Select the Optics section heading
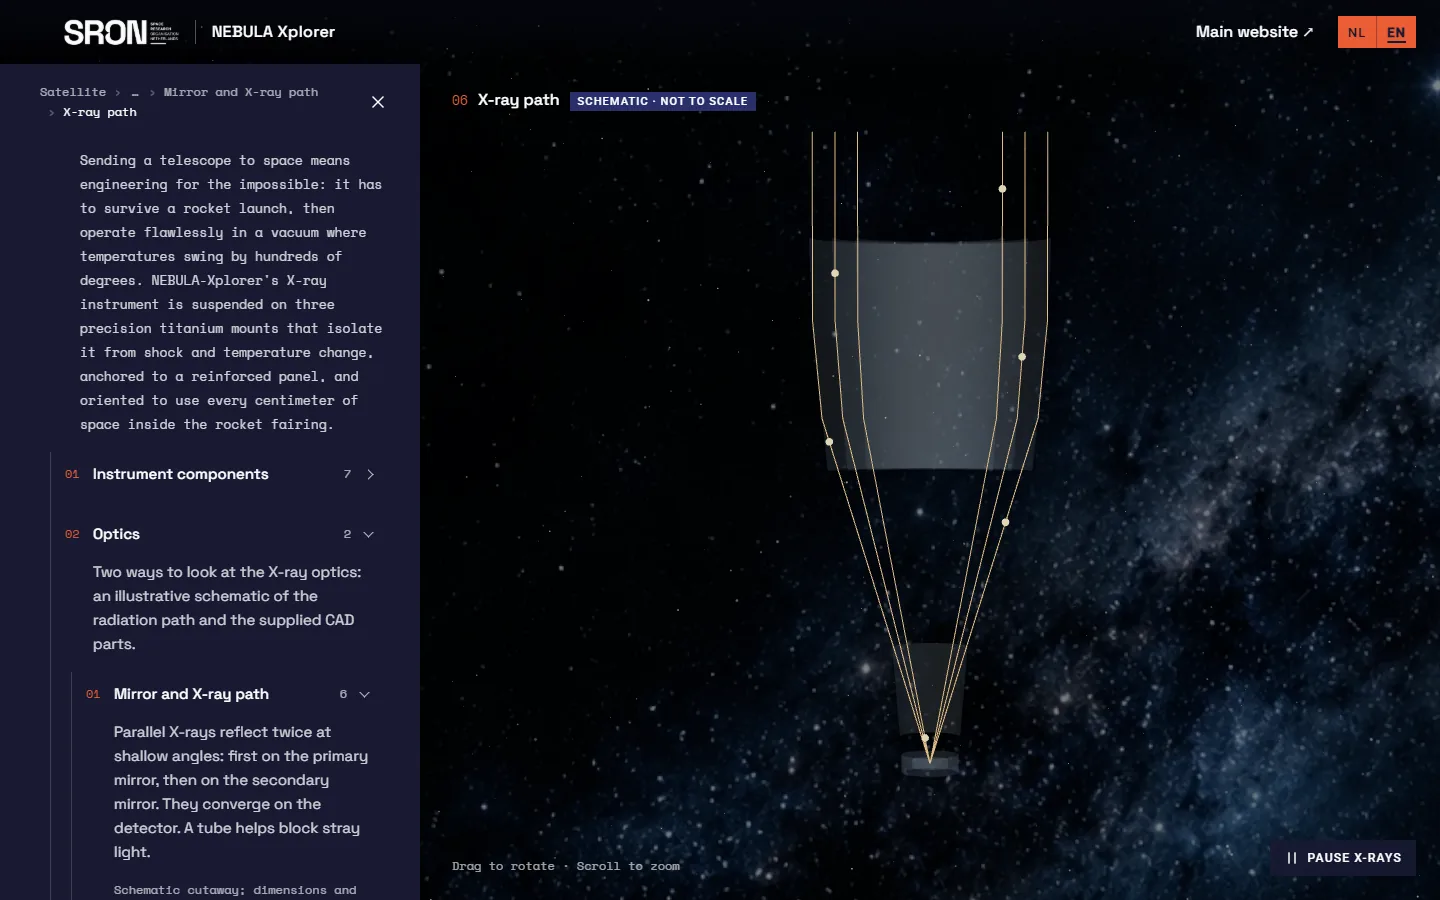 (x=116, y=534)
